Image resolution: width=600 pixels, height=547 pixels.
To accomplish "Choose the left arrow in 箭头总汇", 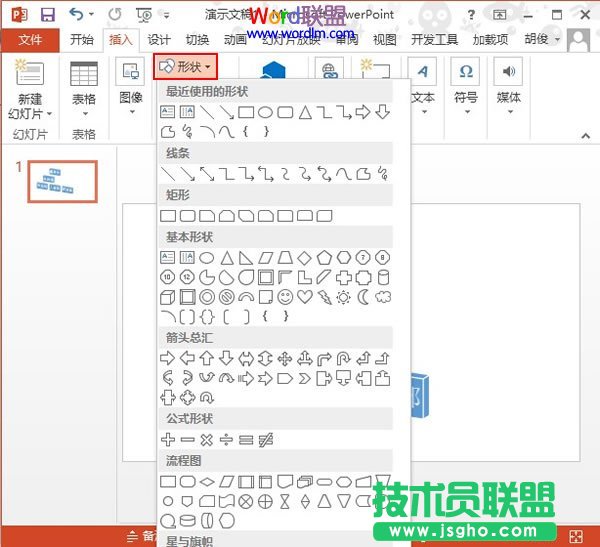I will pos(187,358).
